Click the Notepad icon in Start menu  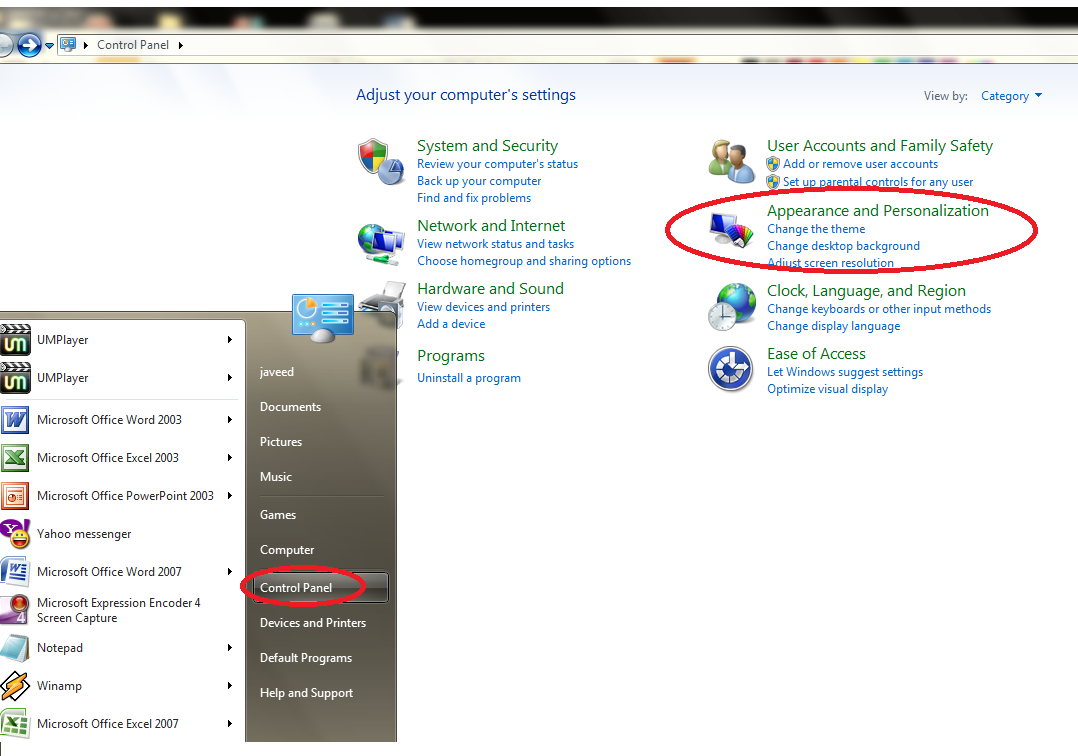(15, 647)
